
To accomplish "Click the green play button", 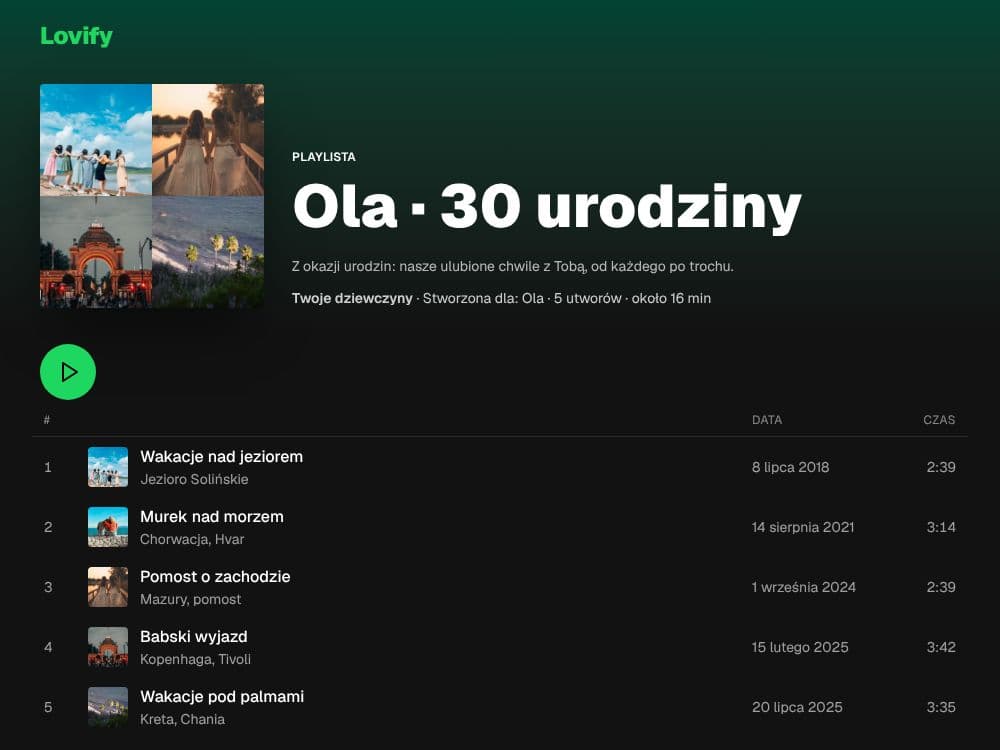I will click(68, 372).
